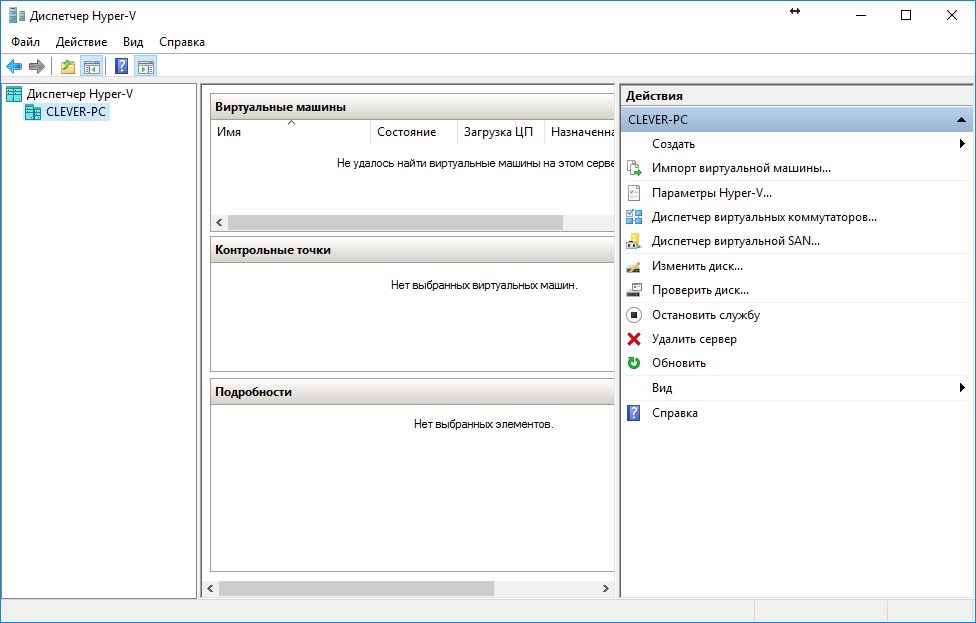
Task: Open 'Импорт виртуальной машины...' action
Action: 741,168
